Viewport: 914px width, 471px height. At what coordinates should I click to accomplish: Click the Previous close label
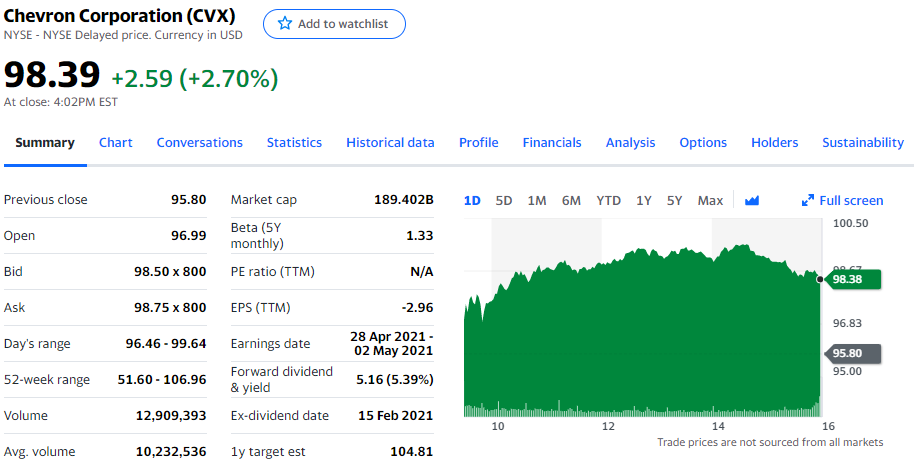[x=45, y=199]
